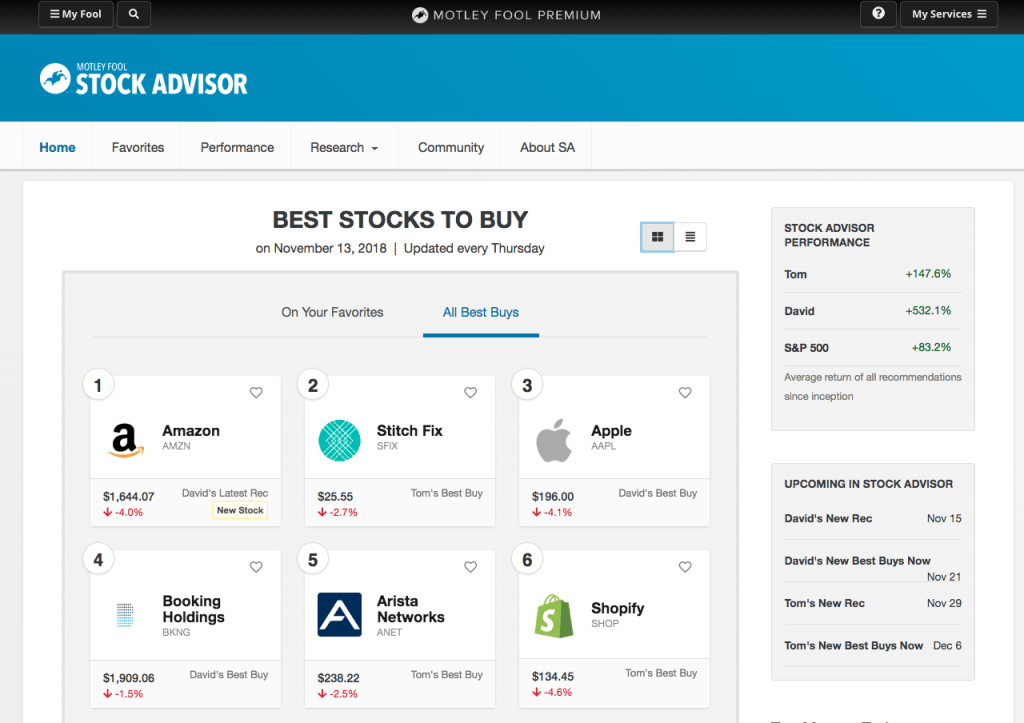Favorite Amazon using its heart icon
Image resolution: width=1024 pixels, height=723 pixels.
(255, 393)
